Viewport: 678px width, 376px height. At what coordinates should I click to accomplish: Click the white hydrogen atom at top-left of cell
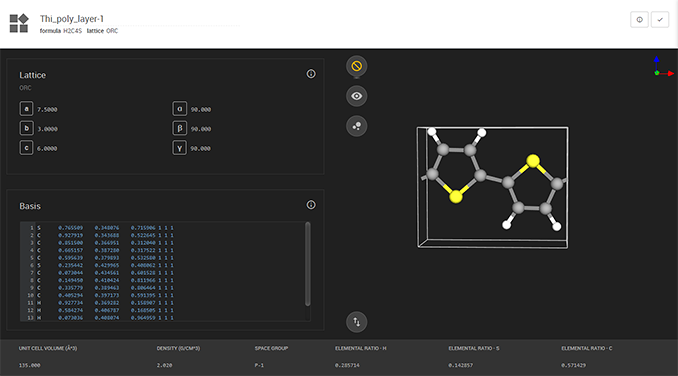coord(432,132)
